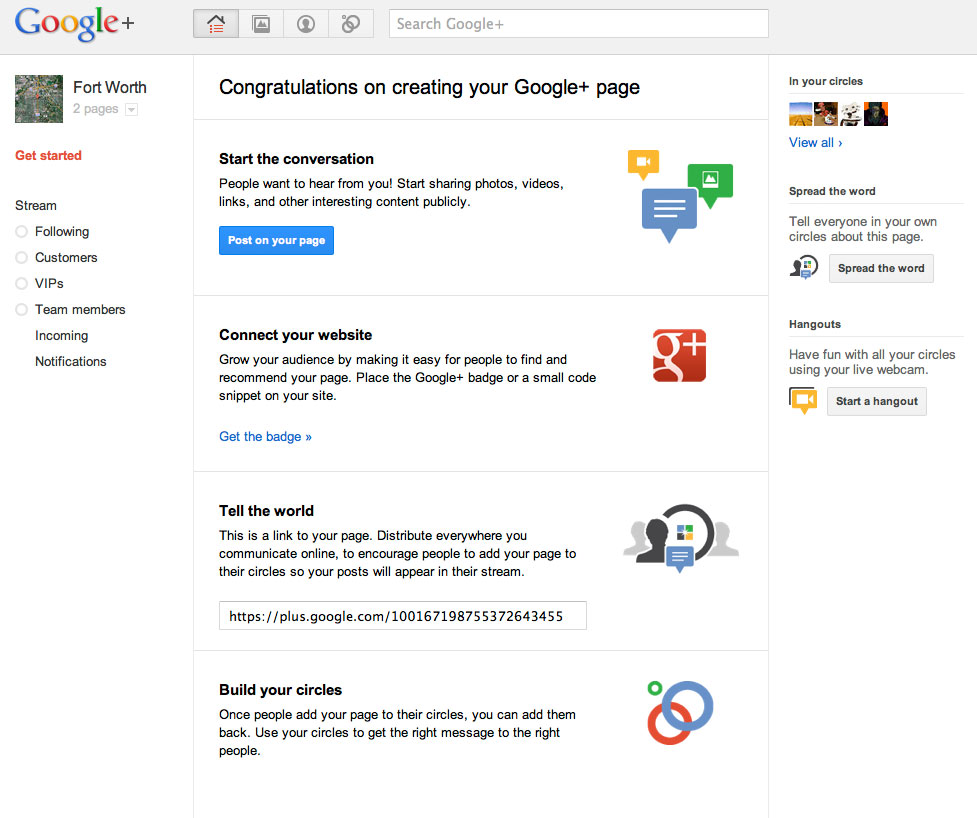This screenshot has height=818, width=977.
Task: Click the Build your circles icon
Action: click(x=680, y=713)
